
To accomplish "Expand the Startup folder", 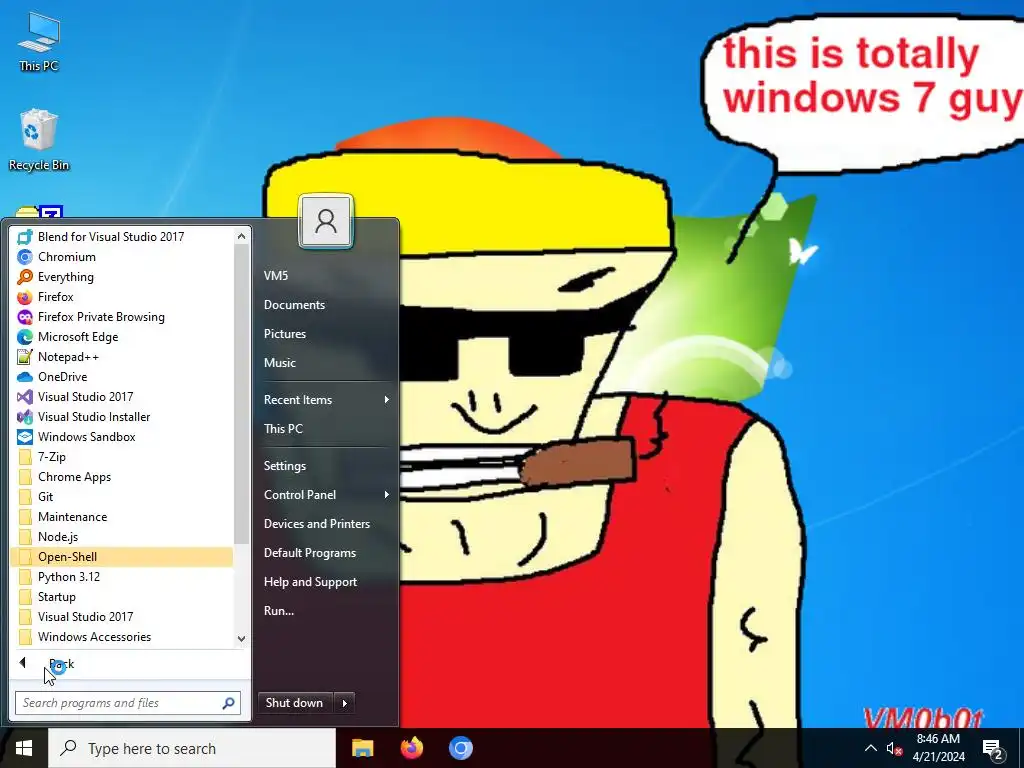I will [x=121, y=597].
